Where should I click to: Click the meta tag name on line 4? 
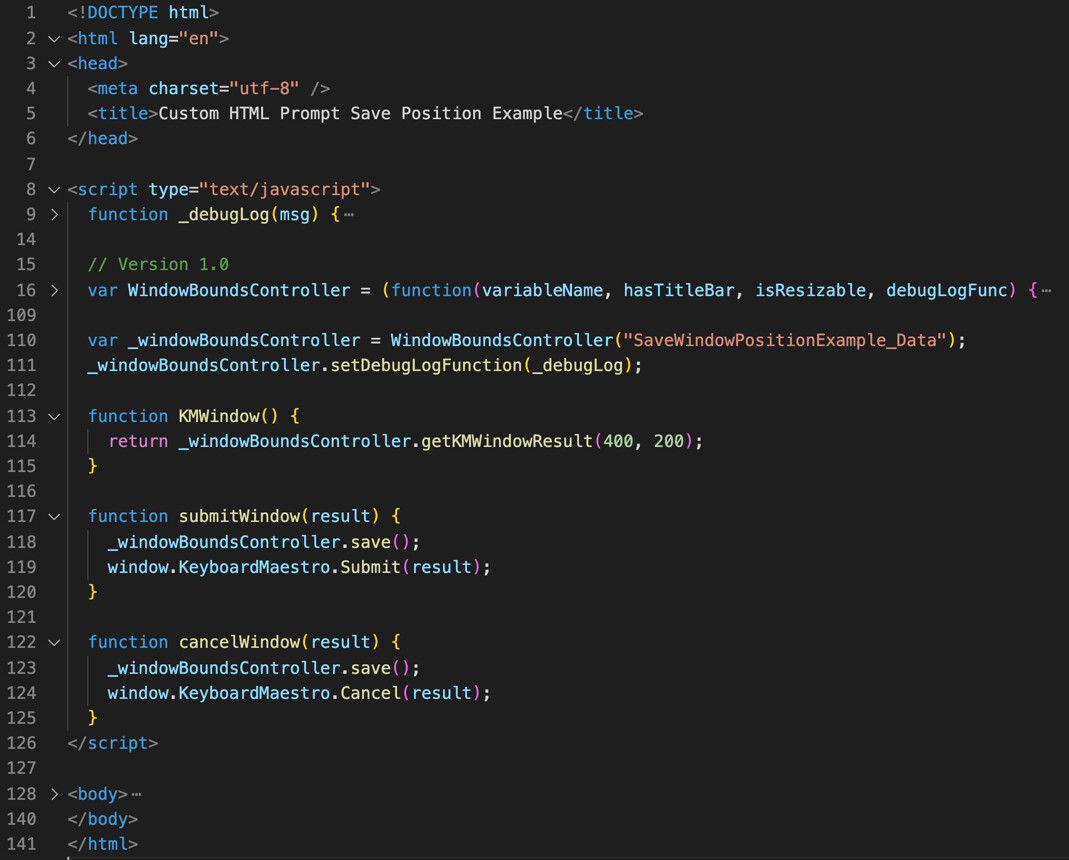tap(117, 89)
